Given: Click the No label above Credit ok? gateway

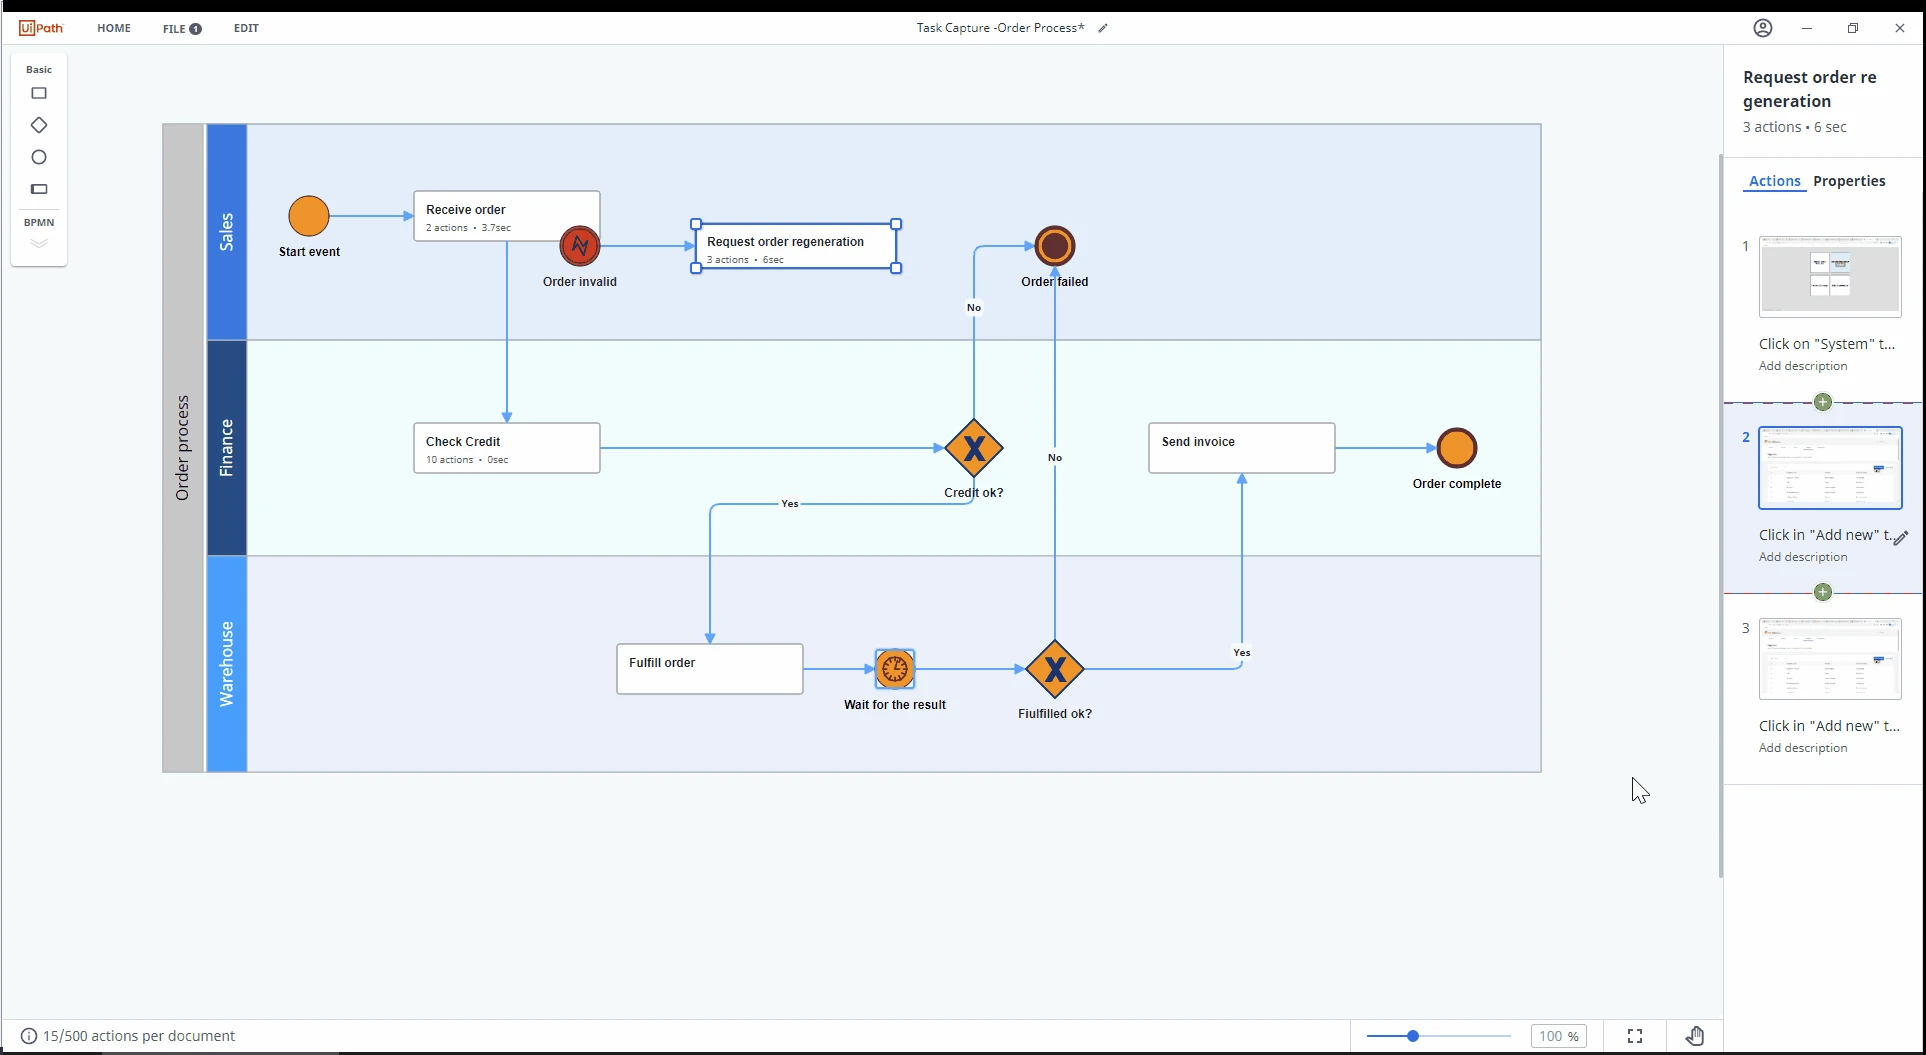Looking at the screenshot, I should pos(974,307).
